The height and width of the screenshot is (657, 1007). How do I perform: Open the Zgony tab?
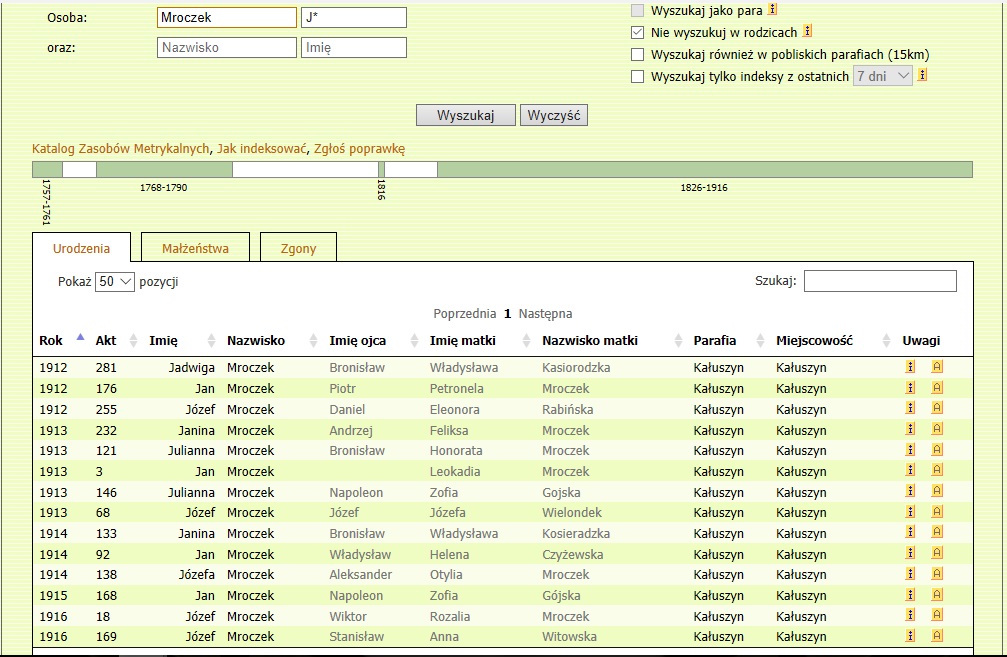click(x=298, y=249)
